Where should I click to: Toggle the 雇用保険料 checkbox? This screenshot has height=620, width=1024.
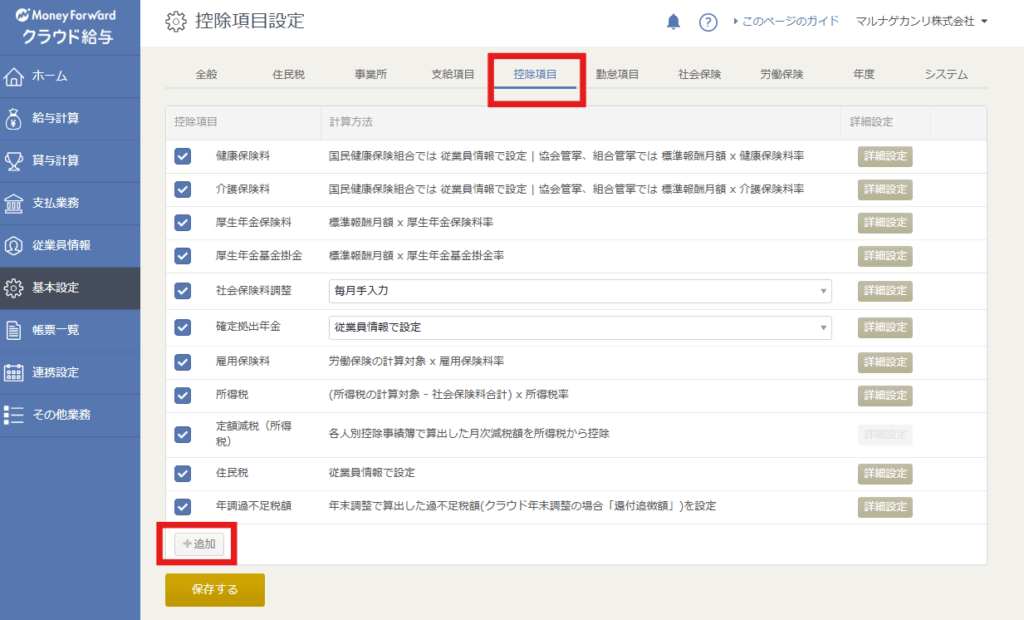[x=182, y=361]
